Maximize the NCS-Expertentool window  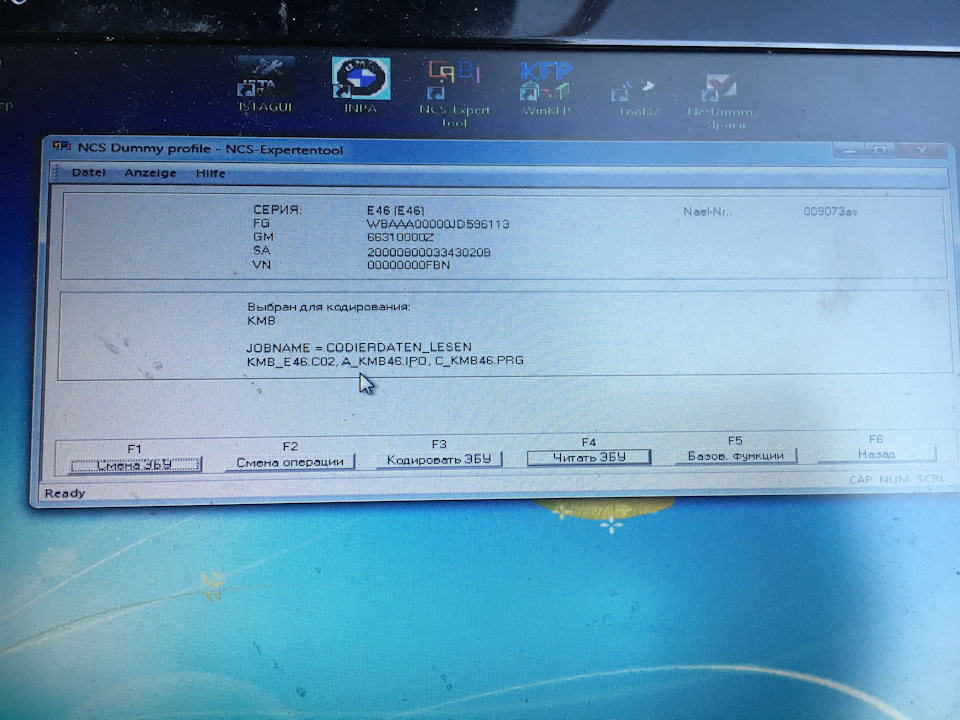(880, 150)
